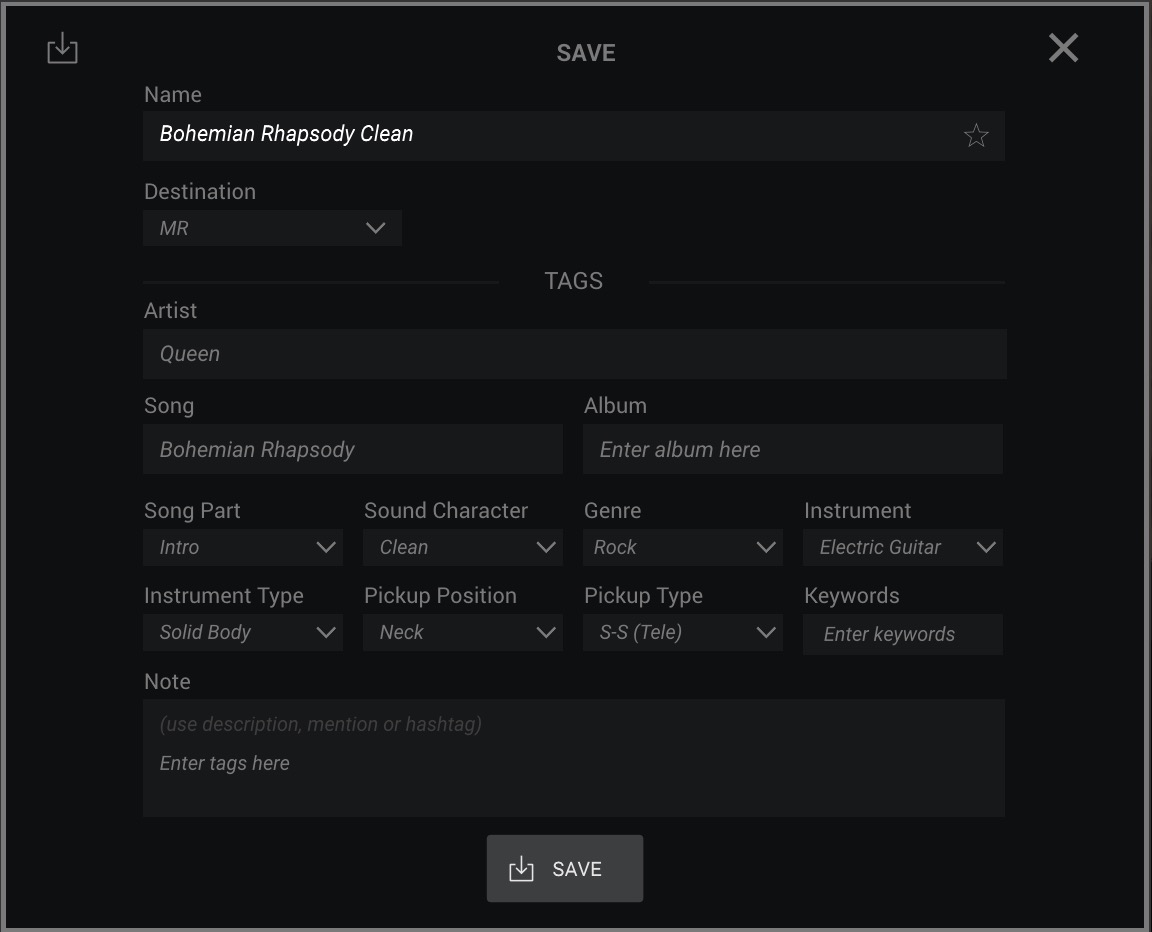Click the Artist field containing Queen
The image size is (1152, 932).
[x=575, y=354]
